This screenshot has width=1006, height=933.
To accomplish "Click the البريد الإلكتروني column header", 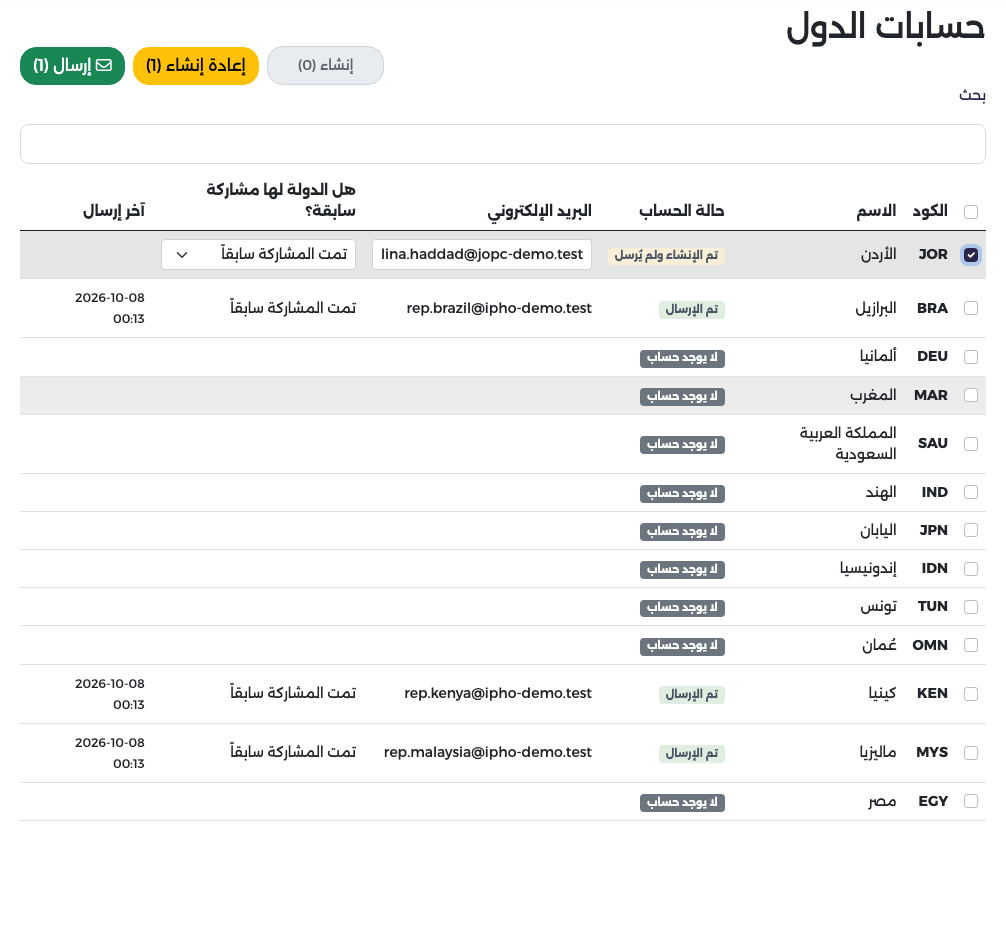I will click(539, 211).
